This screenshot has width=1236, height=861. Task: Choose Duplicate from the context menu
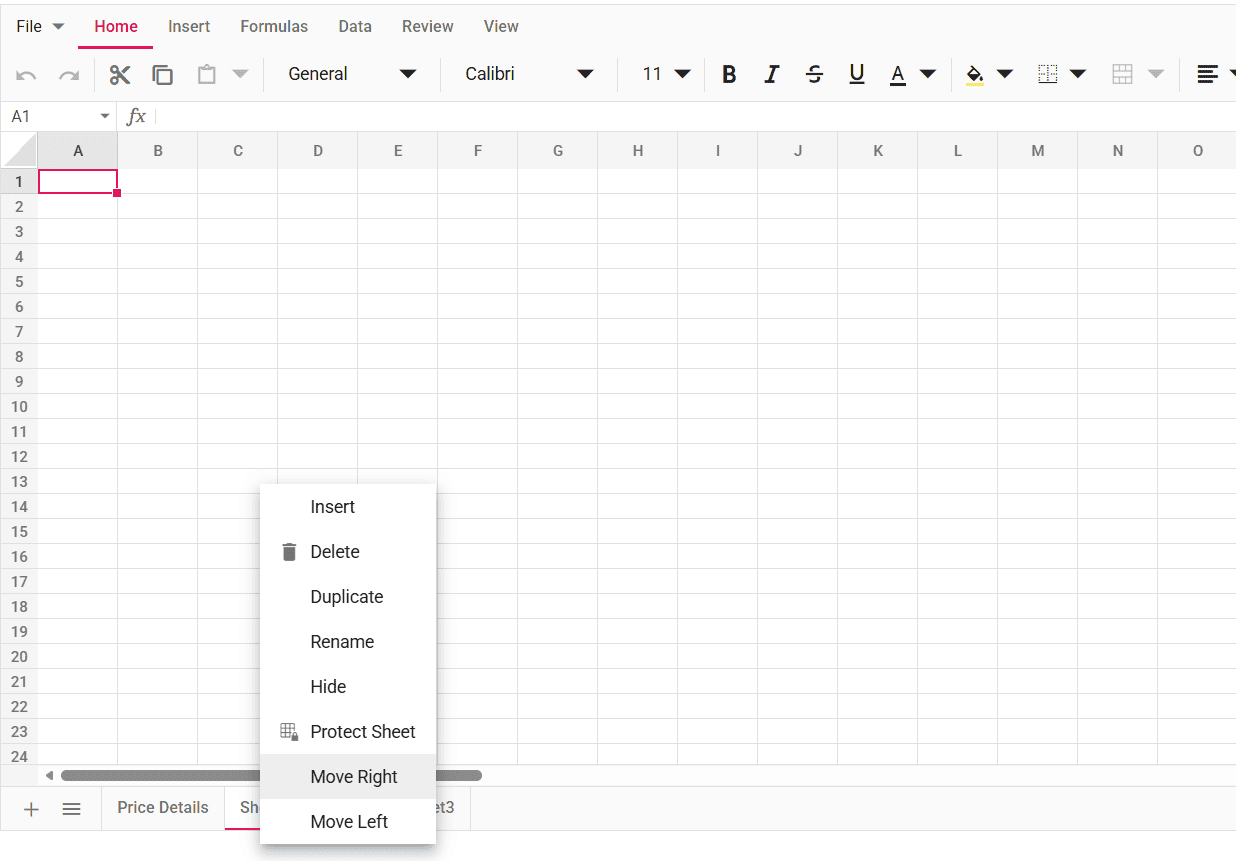coord(348,597)
